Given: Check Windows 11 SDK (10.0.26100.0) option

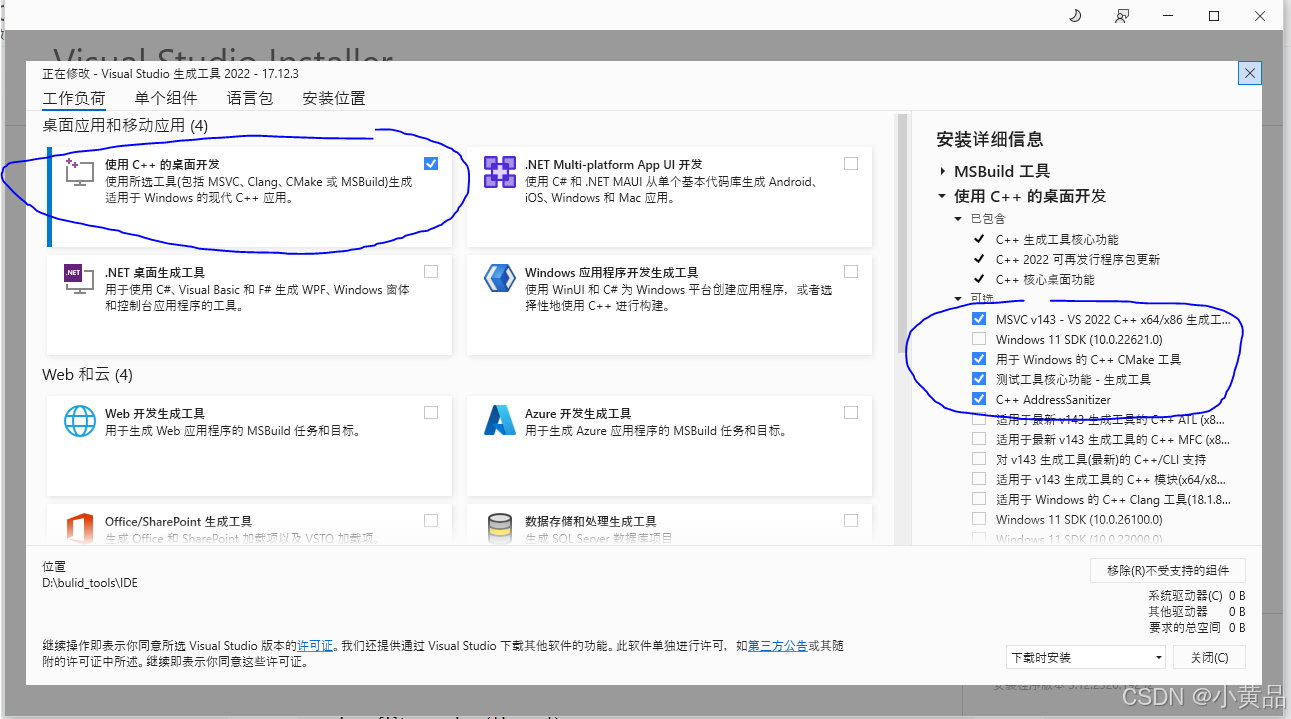Looking at the screenshot, I should [979, 519].
